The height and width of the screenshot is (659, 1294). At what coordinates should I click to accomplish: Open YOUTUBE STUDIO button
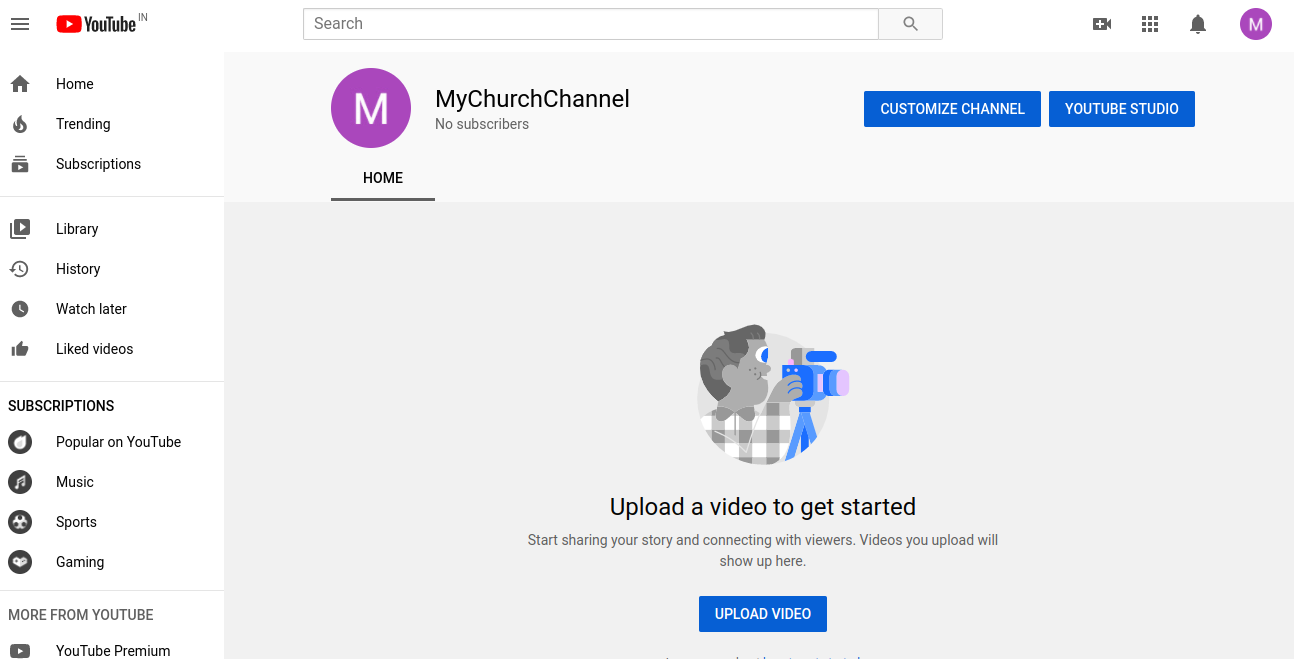click(1122, 109)
